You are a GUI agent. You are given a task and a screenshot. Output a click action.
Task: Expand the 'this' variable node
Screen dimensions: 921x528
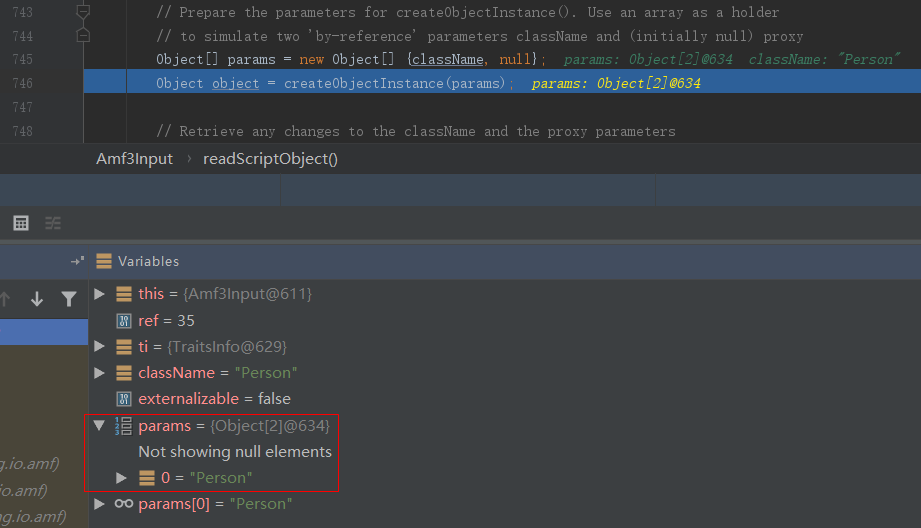pyautogui.click(x=99, y=294)
